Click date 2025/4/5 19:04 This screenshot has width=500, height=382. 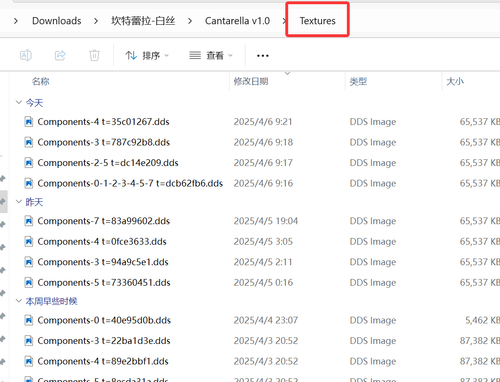click(266, 221)
